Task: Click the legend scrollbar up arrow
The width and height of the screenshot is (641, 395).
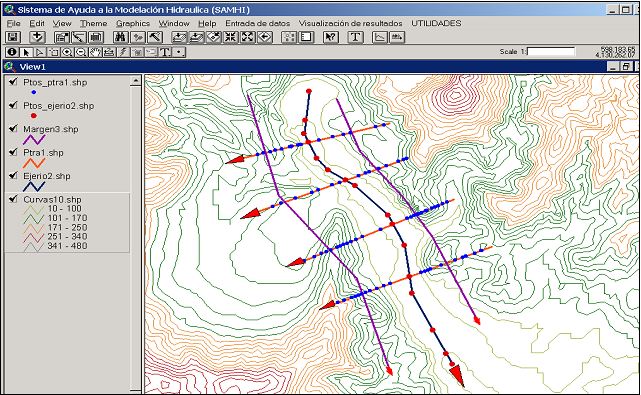Action: coord(136,81)
